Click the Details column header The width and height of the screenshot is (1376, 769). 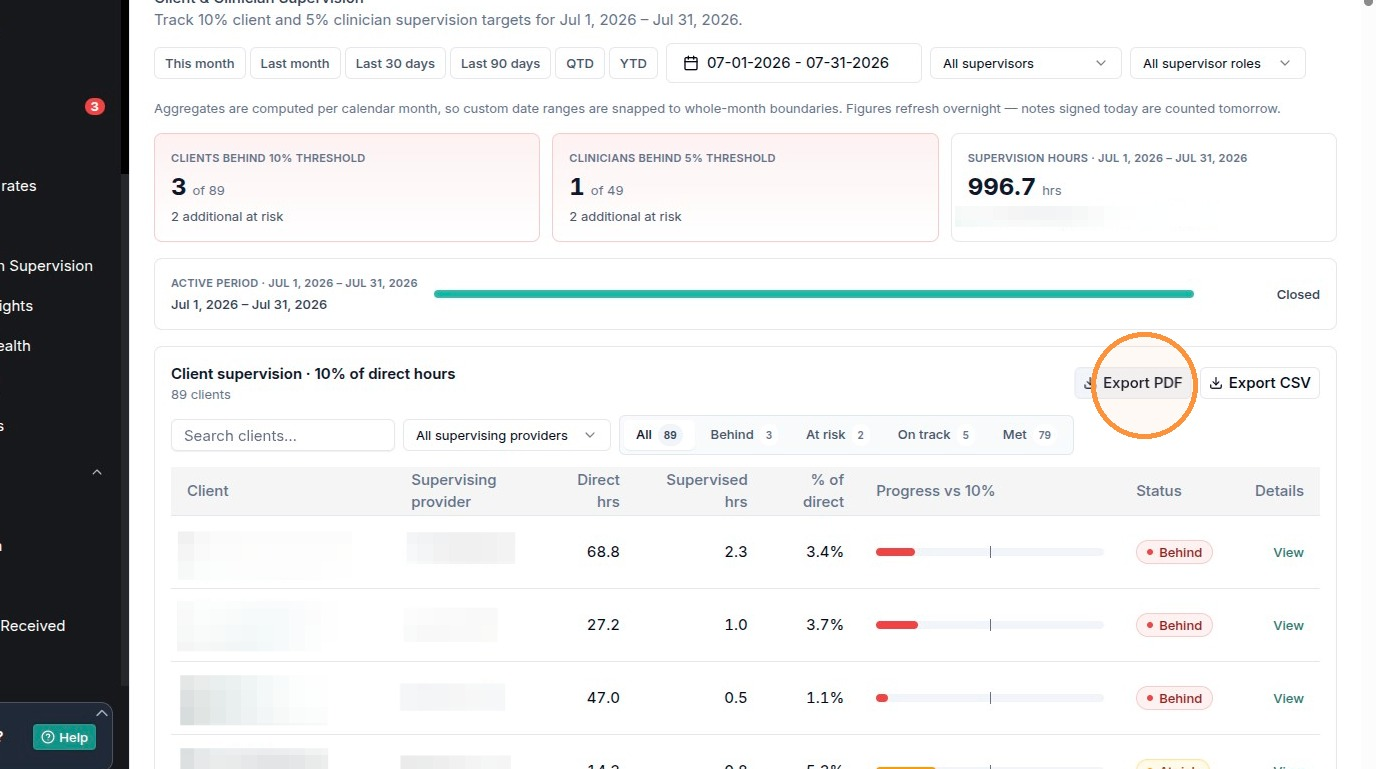1279,491
